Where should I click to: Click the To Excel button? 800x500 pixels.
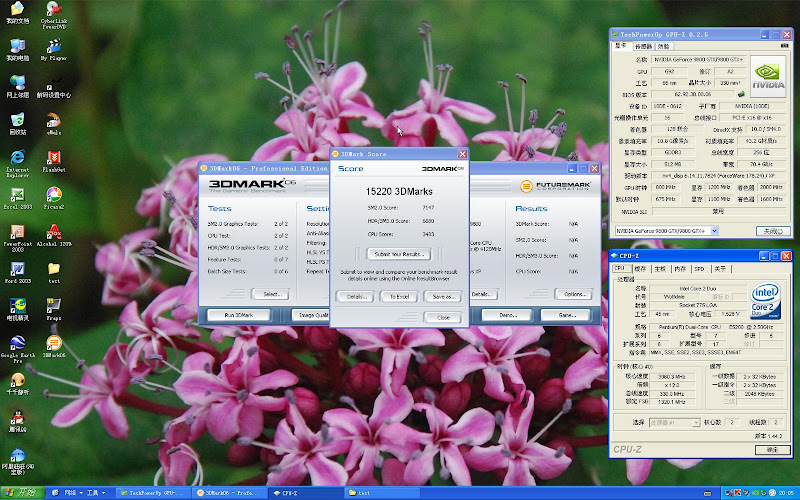[400, 296]
